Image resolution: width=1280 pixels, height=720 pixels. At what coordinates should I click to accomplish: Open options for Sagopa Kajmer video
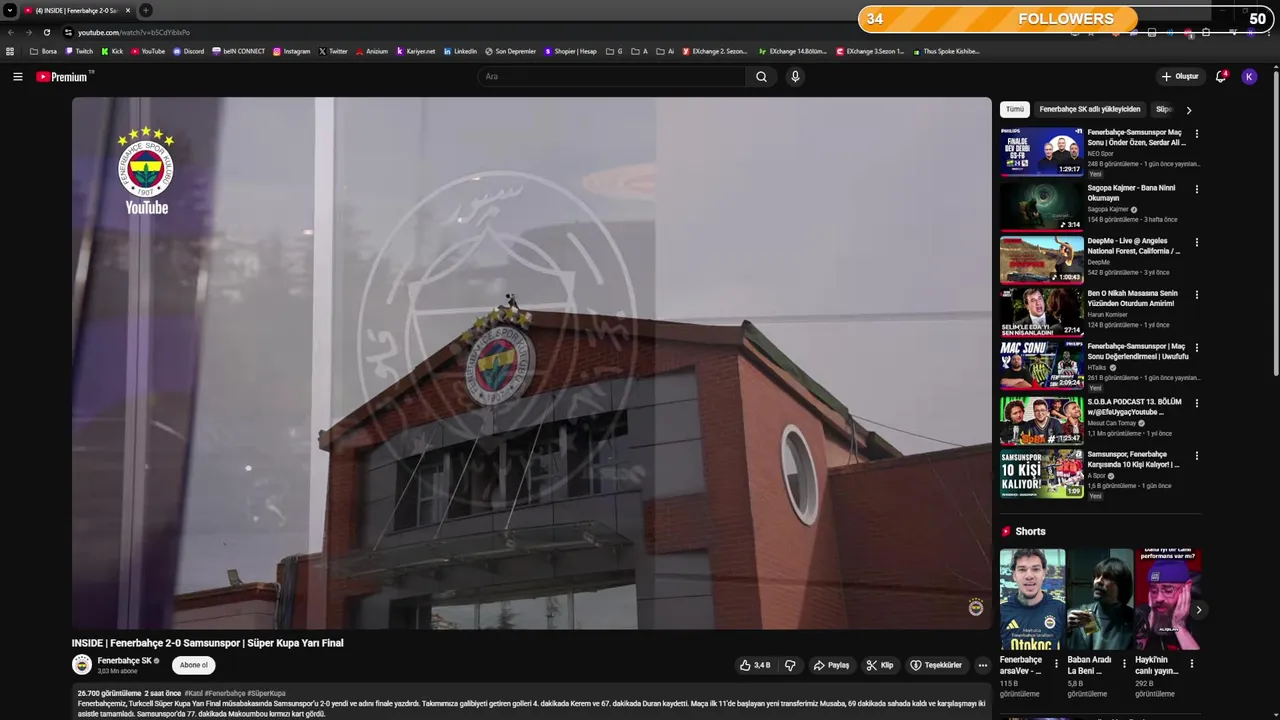click(x=1196, y=189)
